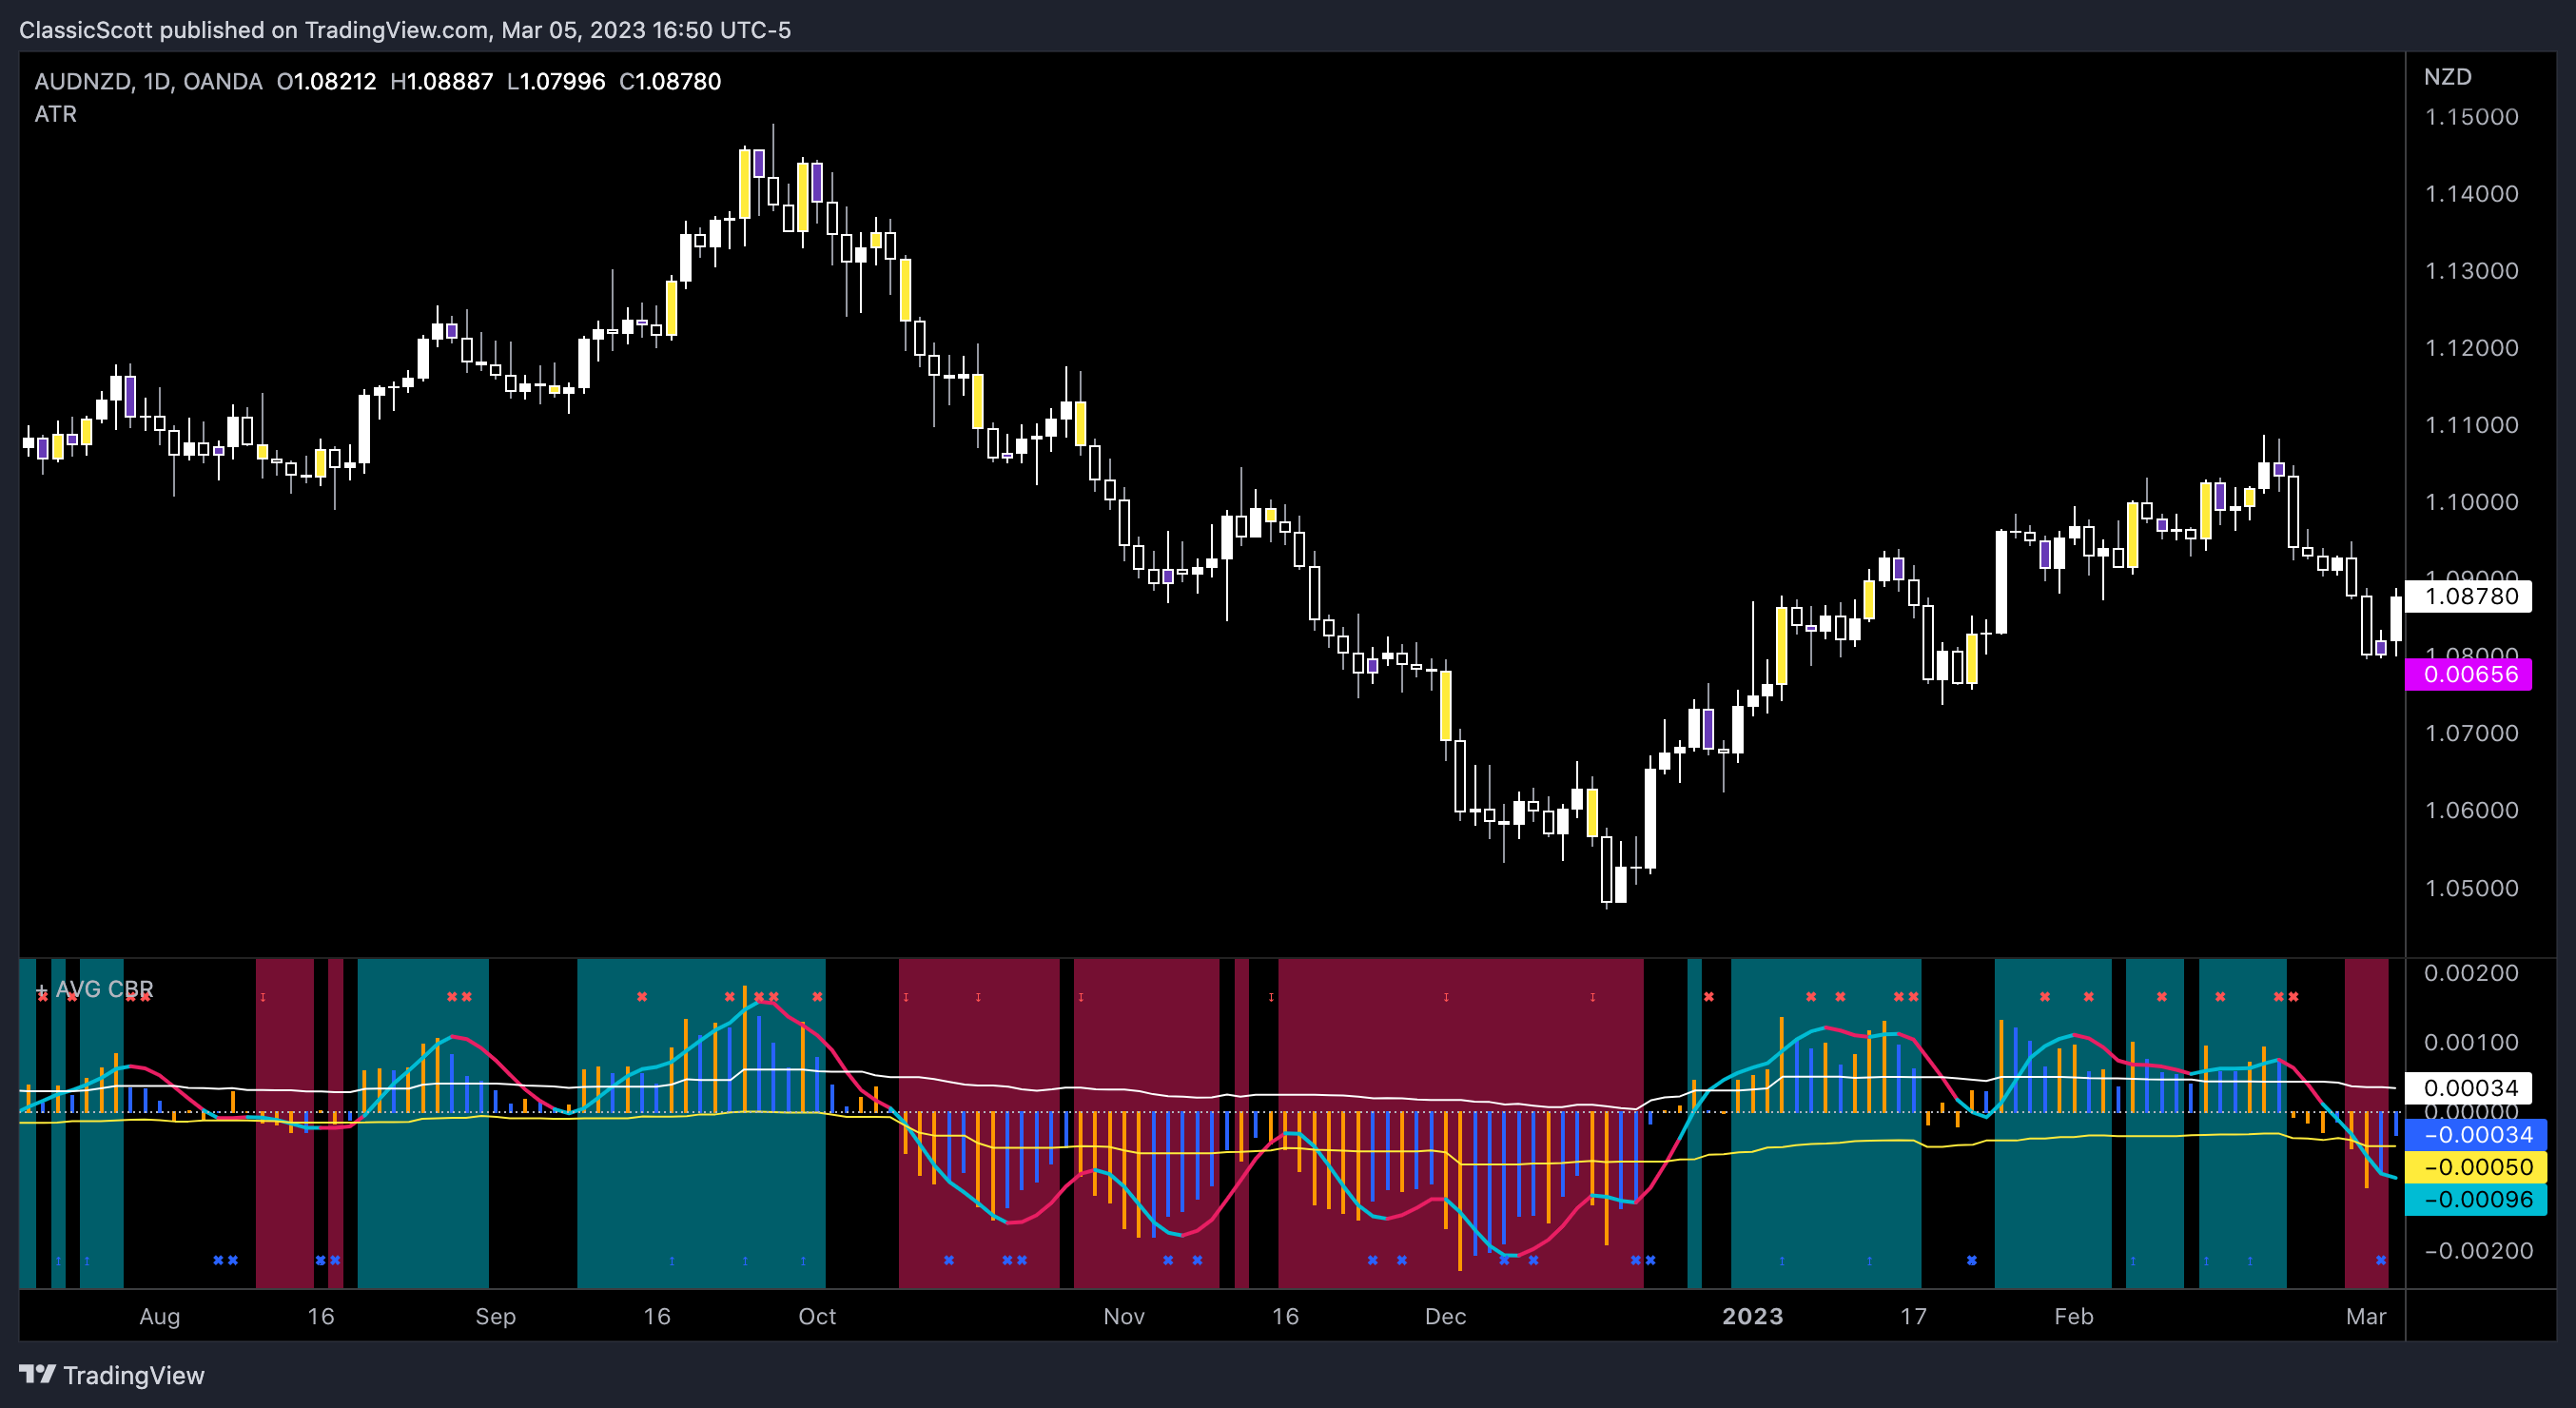Click the 1.15000 price axis label

pyautogui.click(x=2471, y=117)
